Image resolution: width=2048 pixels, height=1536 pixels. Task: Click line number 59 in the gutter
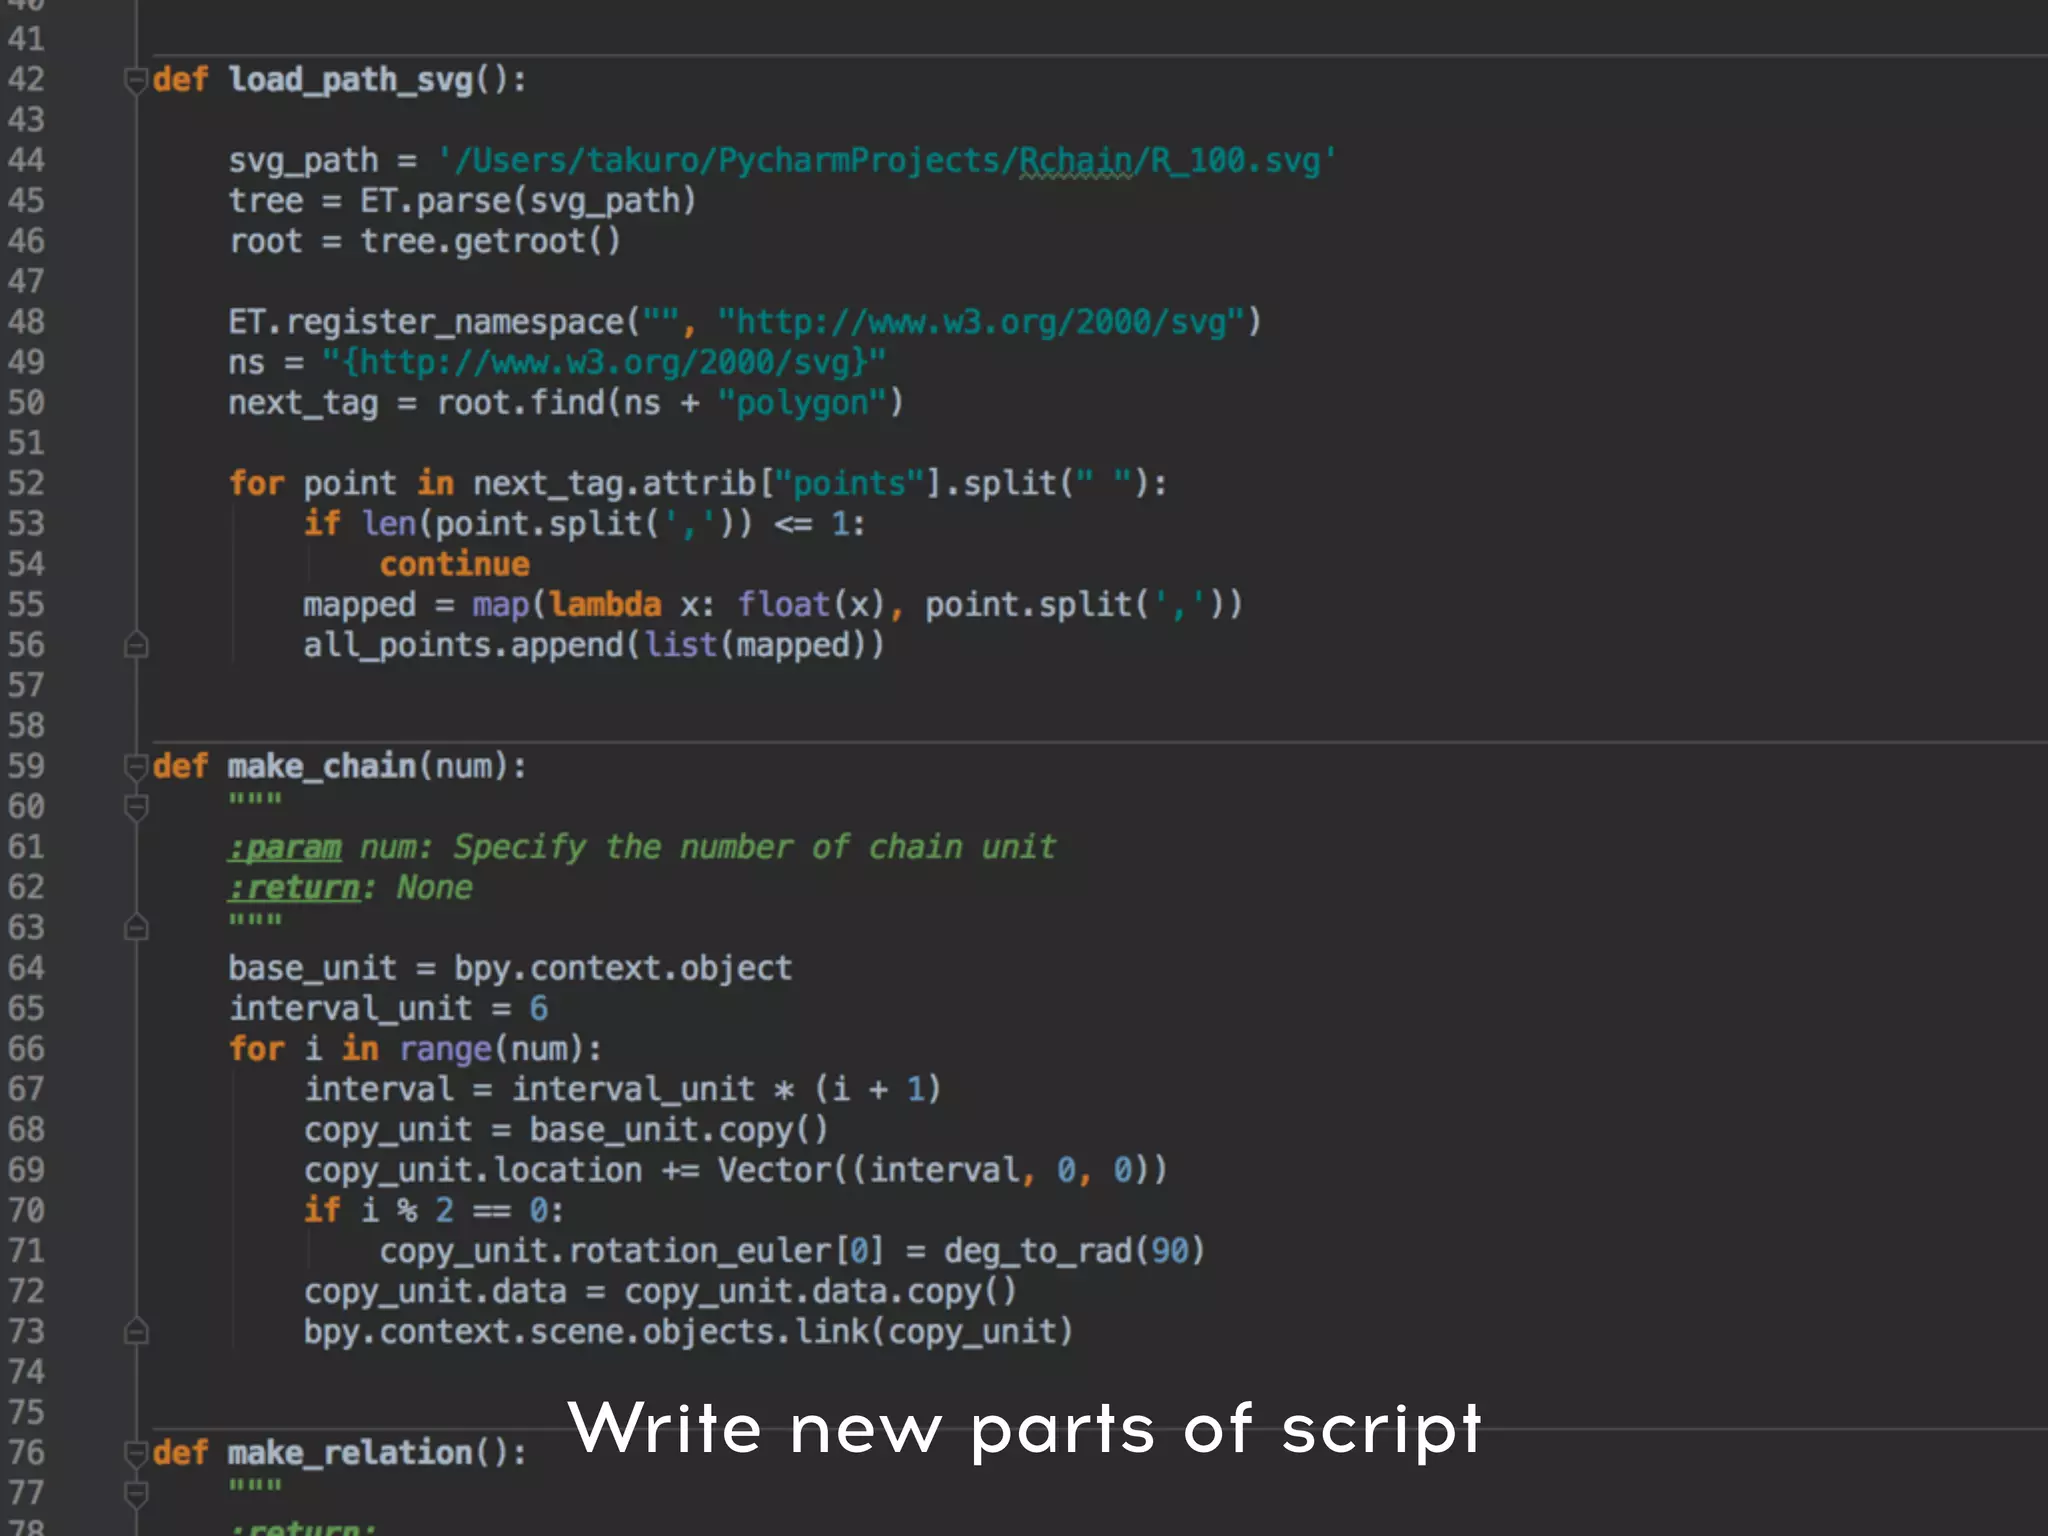click(26, 766)
